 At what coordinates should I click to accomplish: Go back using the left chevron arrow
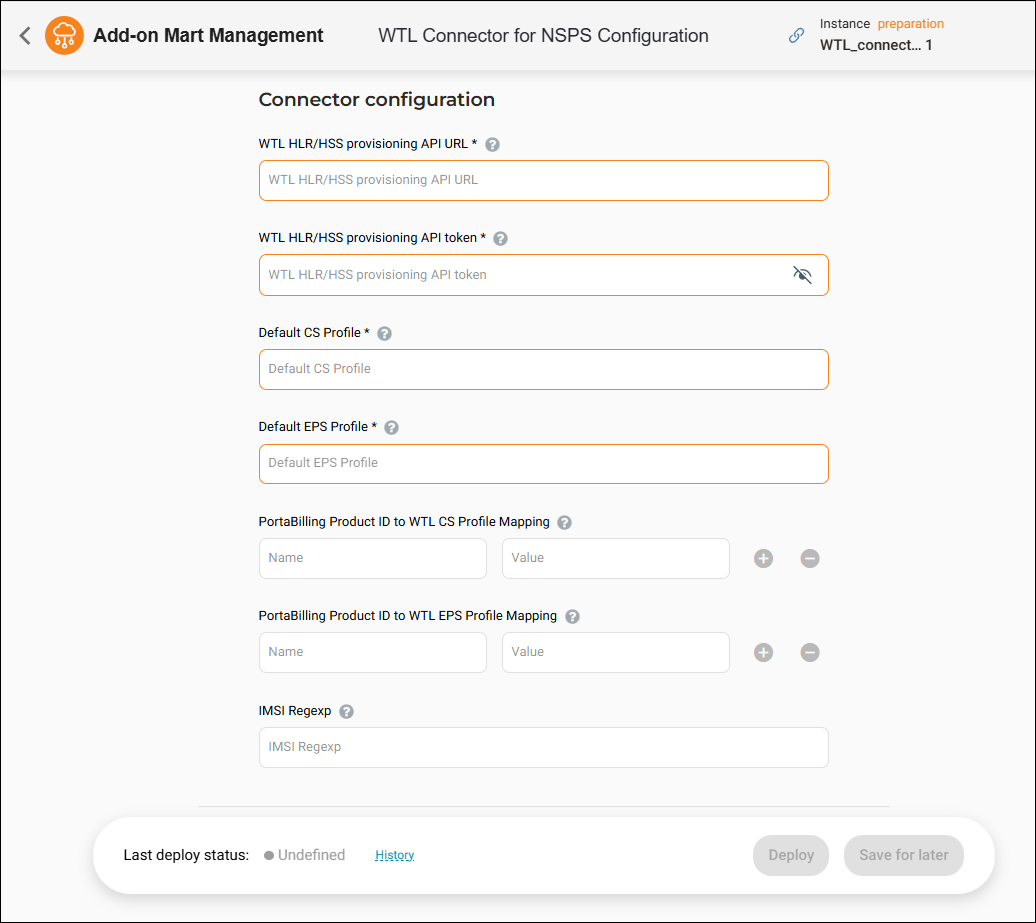25,36
